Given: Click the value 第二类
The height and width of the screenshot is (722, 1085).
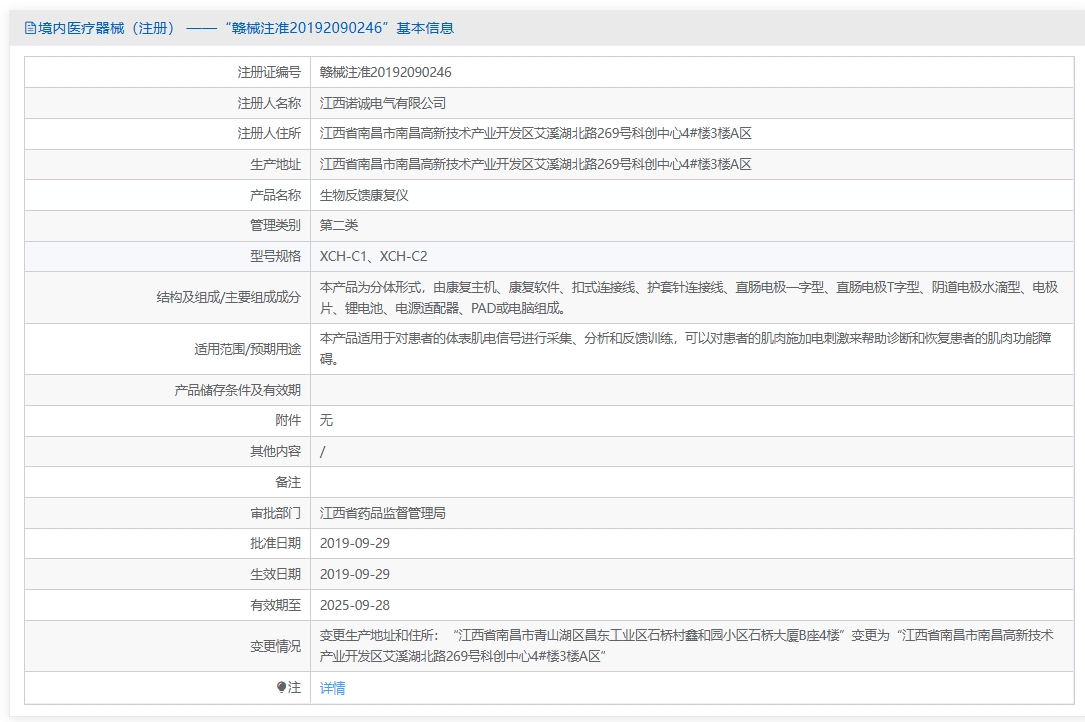Looking at the screenshot, I should tap(339, 226).
